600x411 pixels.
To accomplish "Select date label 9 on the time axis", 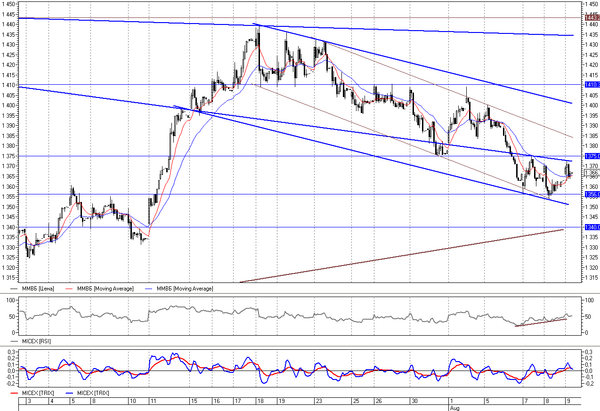I will 568,401.
